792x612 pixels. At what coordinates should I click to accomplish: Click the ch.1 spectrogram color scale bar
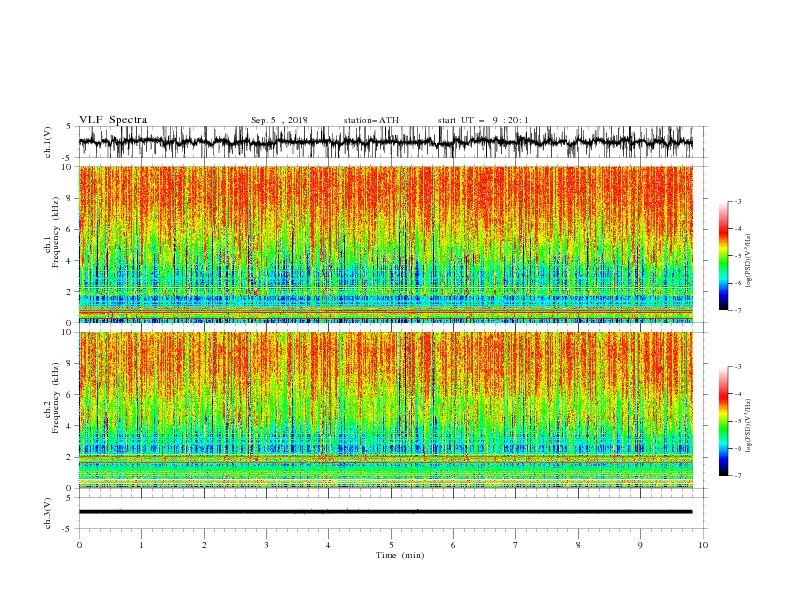coord(723,256)
